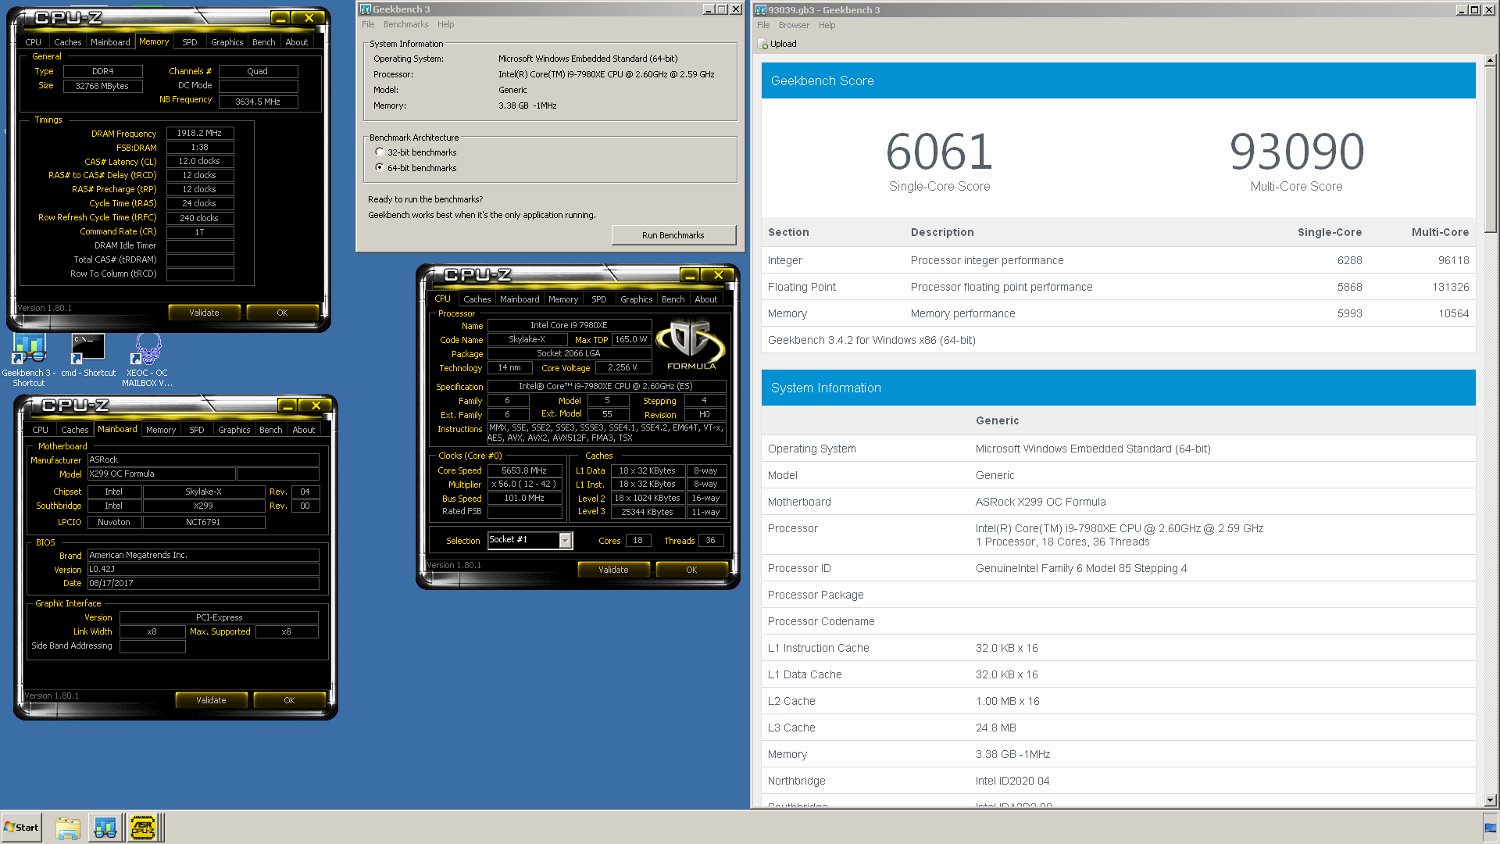
Task: Open About tab in CPU tab CPU-Z window
Action: [706, 299]
